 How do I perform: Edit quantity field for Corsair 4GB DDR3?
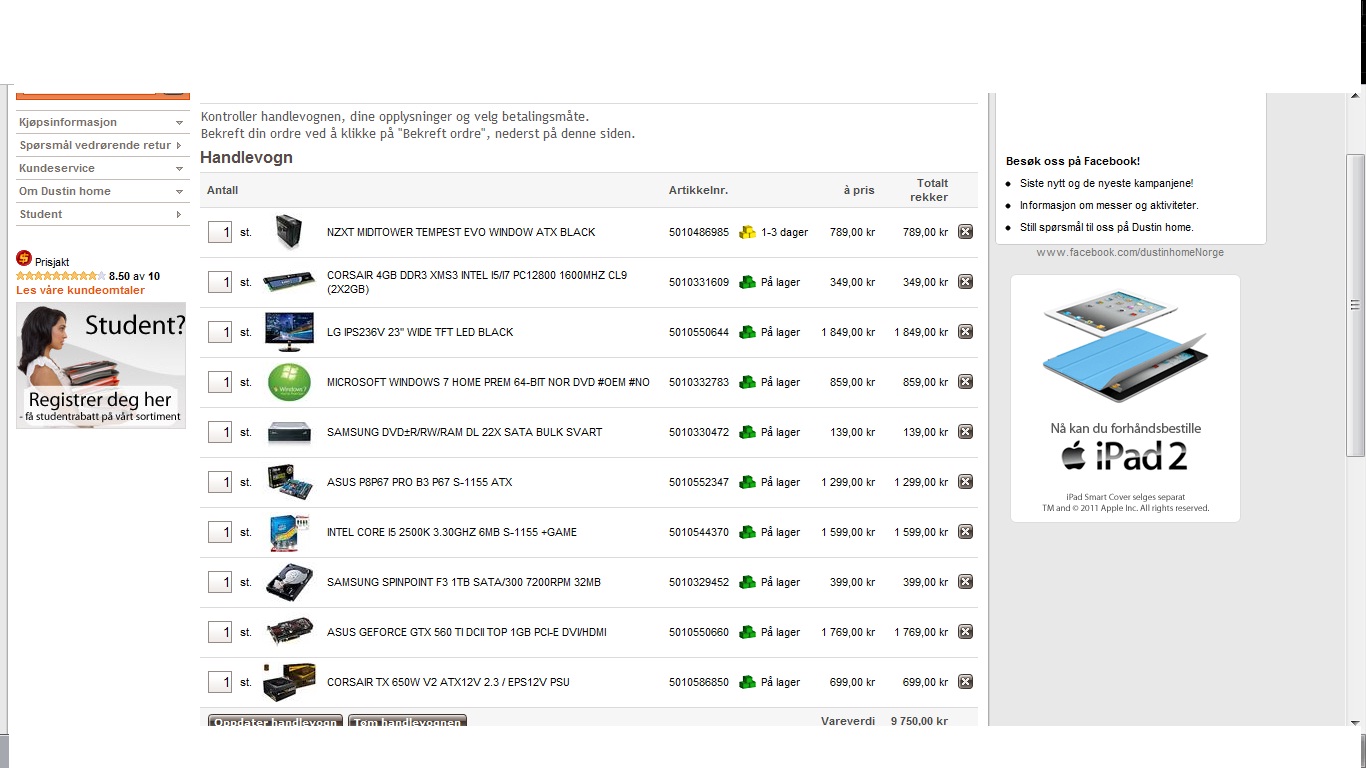[x=220, y=282]
